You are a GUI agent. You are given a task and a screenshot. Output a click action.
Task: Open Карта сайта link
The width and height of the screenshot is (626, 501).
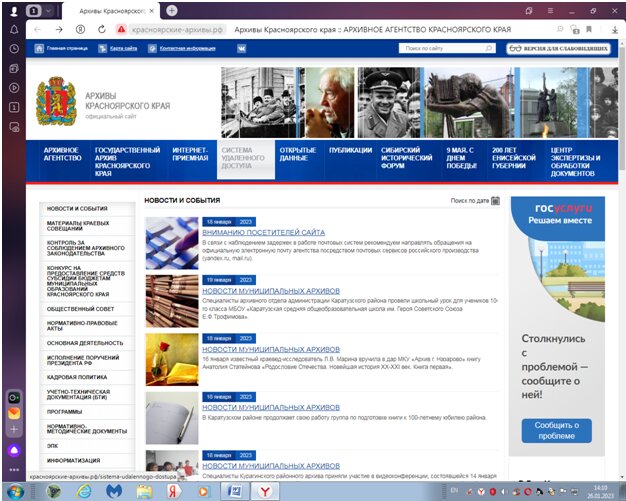[123, 48]
